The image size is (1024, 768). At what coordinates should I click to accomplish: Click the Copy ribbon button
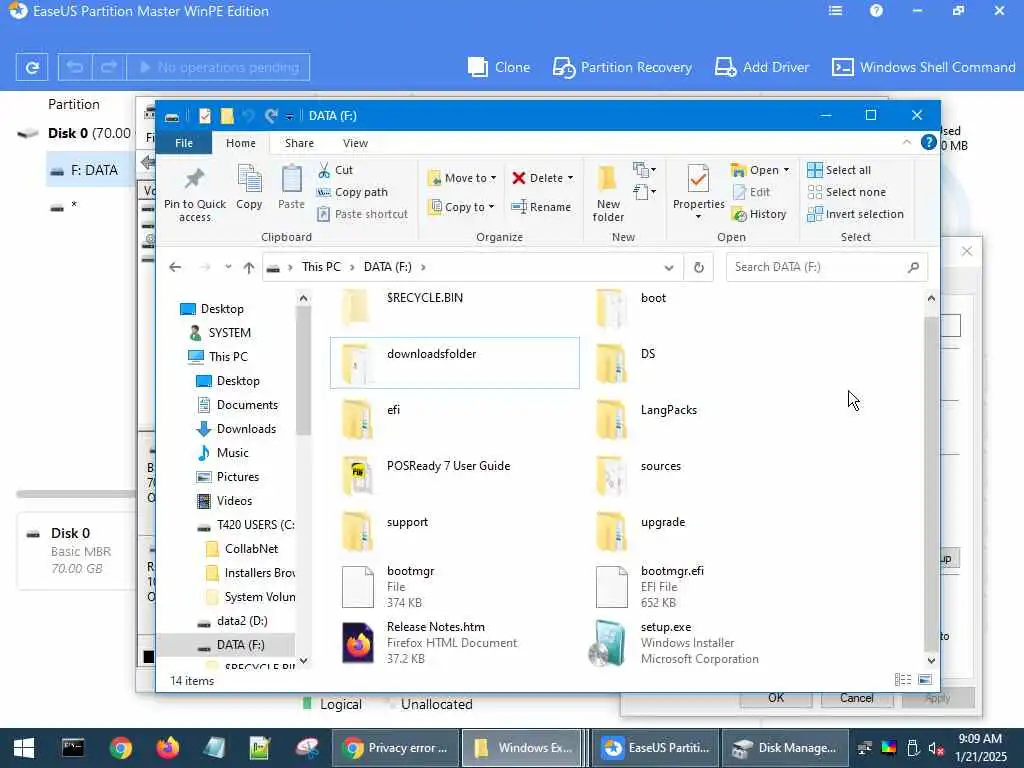pyautogui.click(x=249, y=188)
